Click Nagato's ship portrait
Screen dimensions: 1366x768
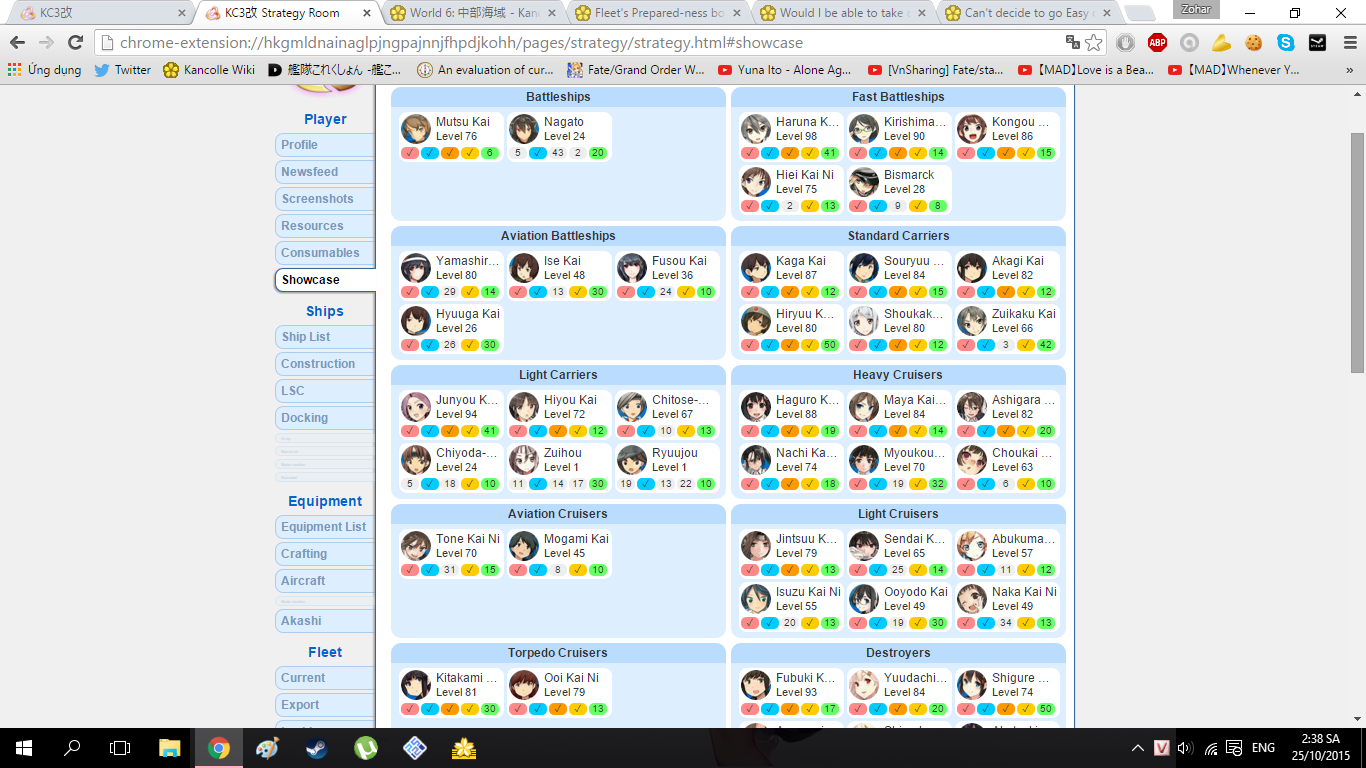coord(524,129)
